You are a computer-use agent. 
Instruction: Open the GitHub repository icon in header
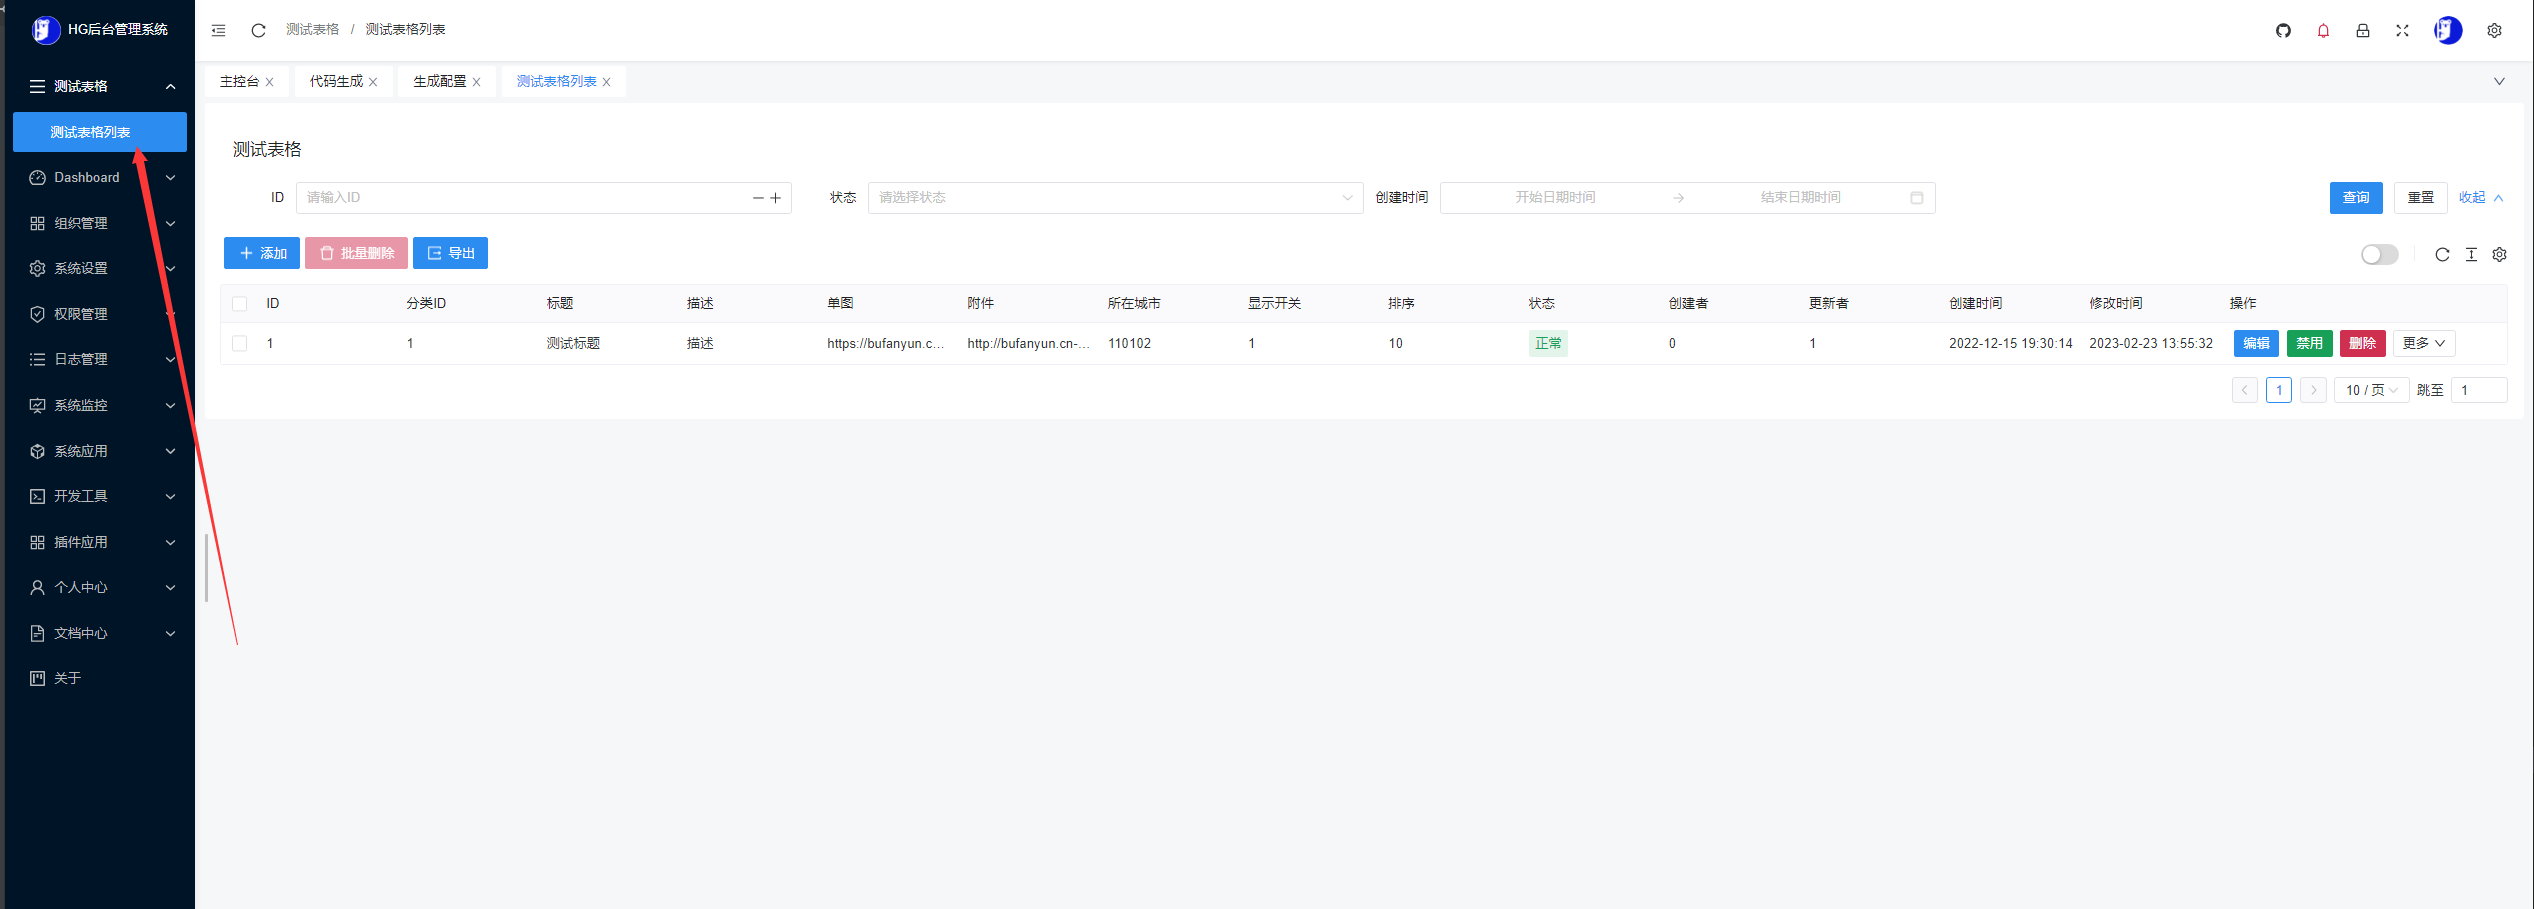tap(2283, 30)
